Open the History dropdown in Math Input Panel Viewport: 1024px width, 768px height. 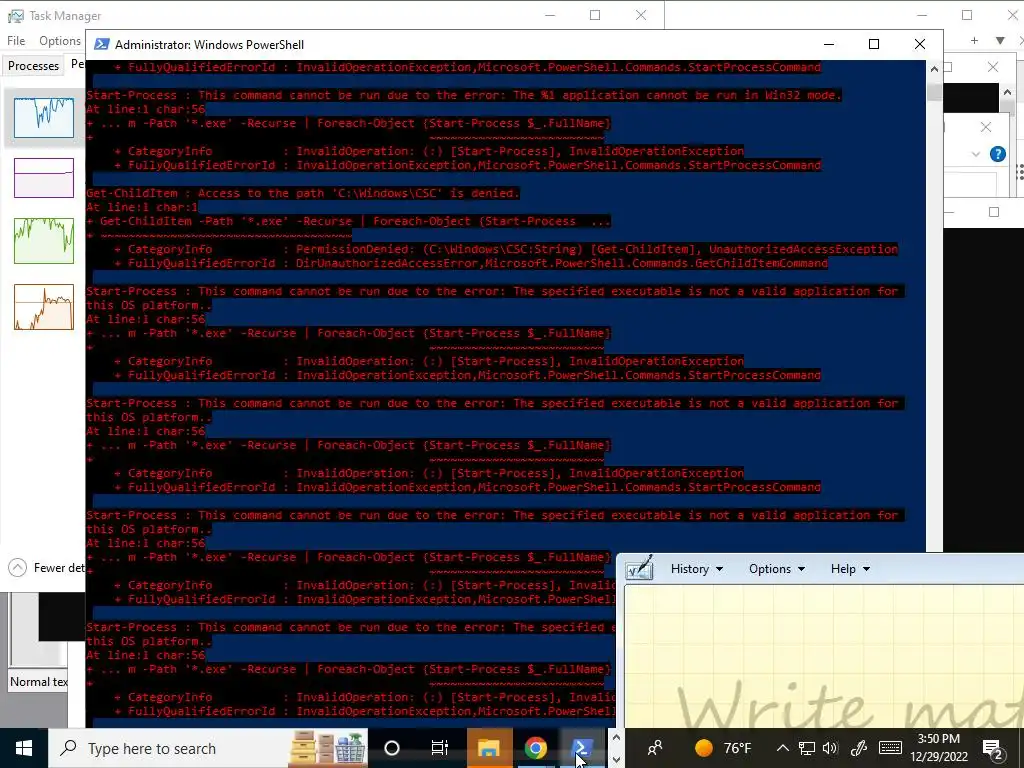[696, 569]
